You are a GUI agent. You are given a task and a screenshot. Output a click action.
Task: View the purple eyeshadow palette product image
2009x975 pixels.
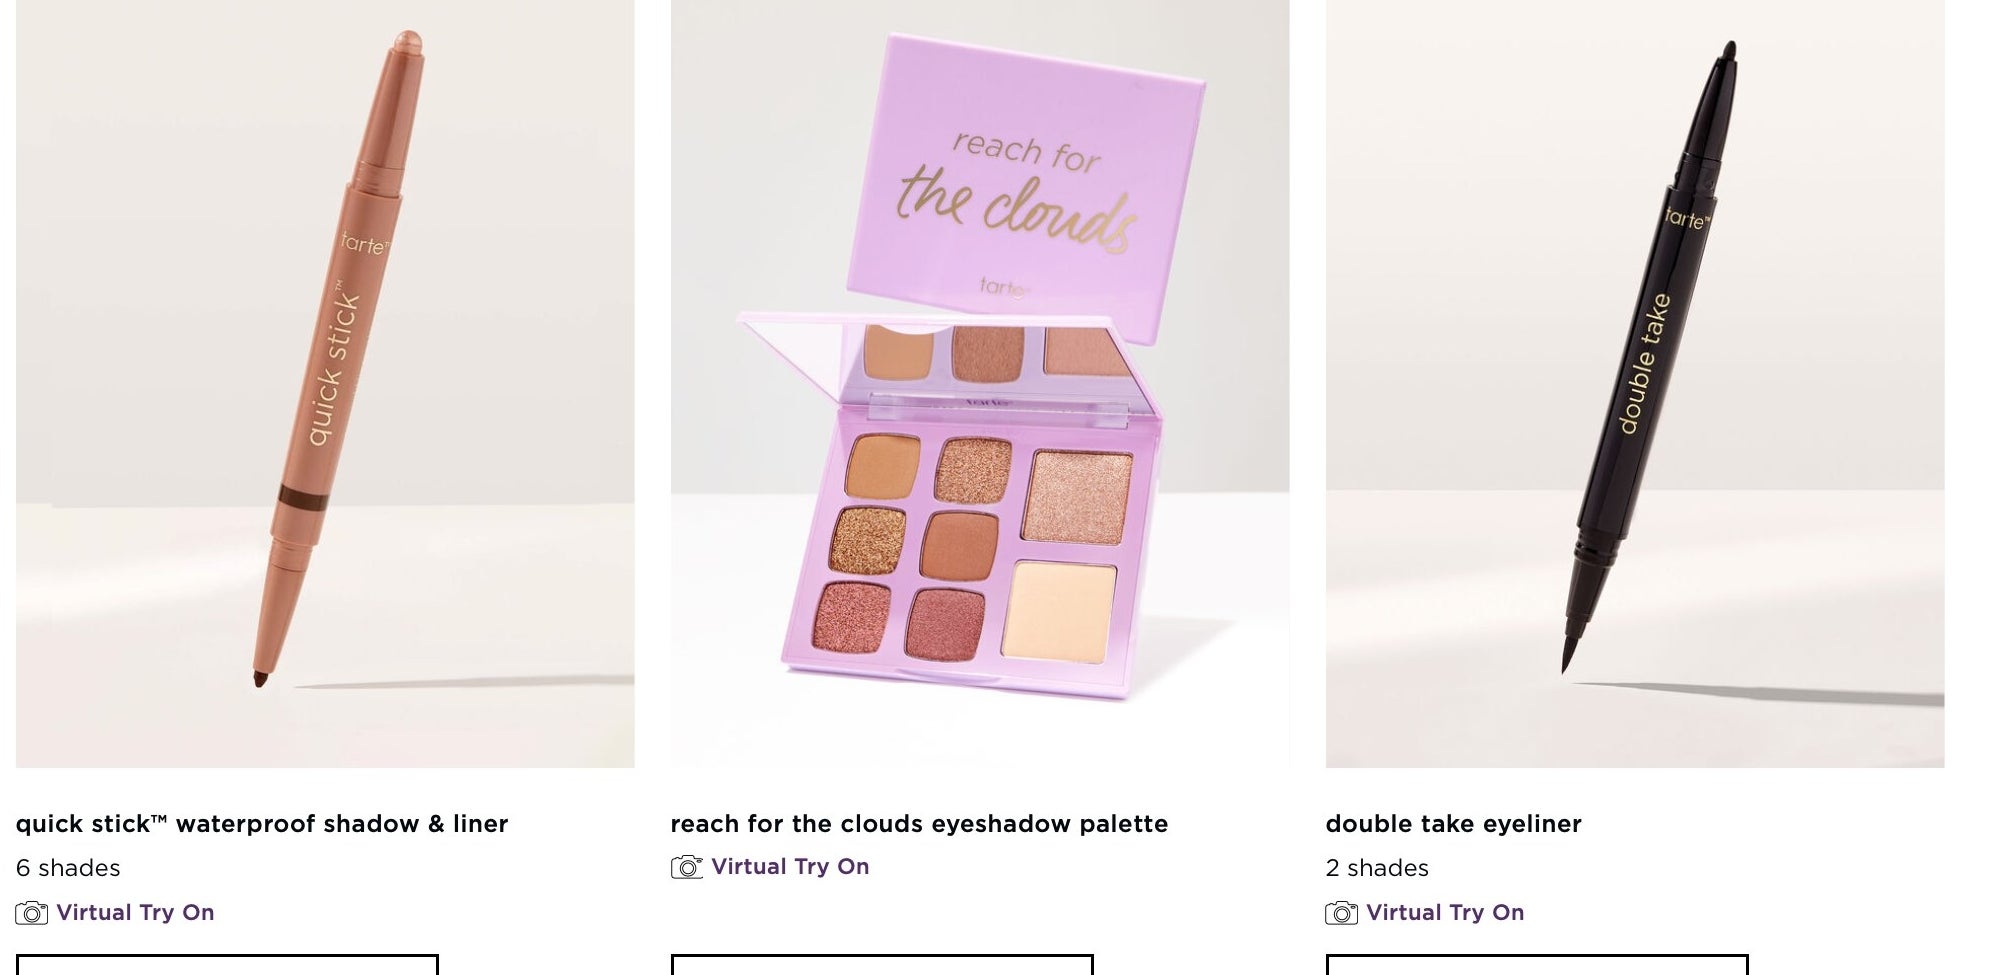(x=980, y=384)
